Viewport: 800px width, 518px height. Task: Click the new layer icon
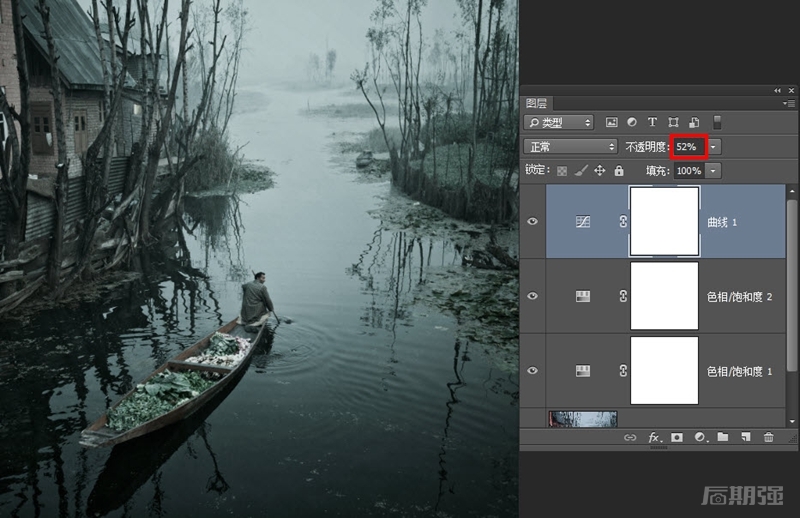(746, 437)
